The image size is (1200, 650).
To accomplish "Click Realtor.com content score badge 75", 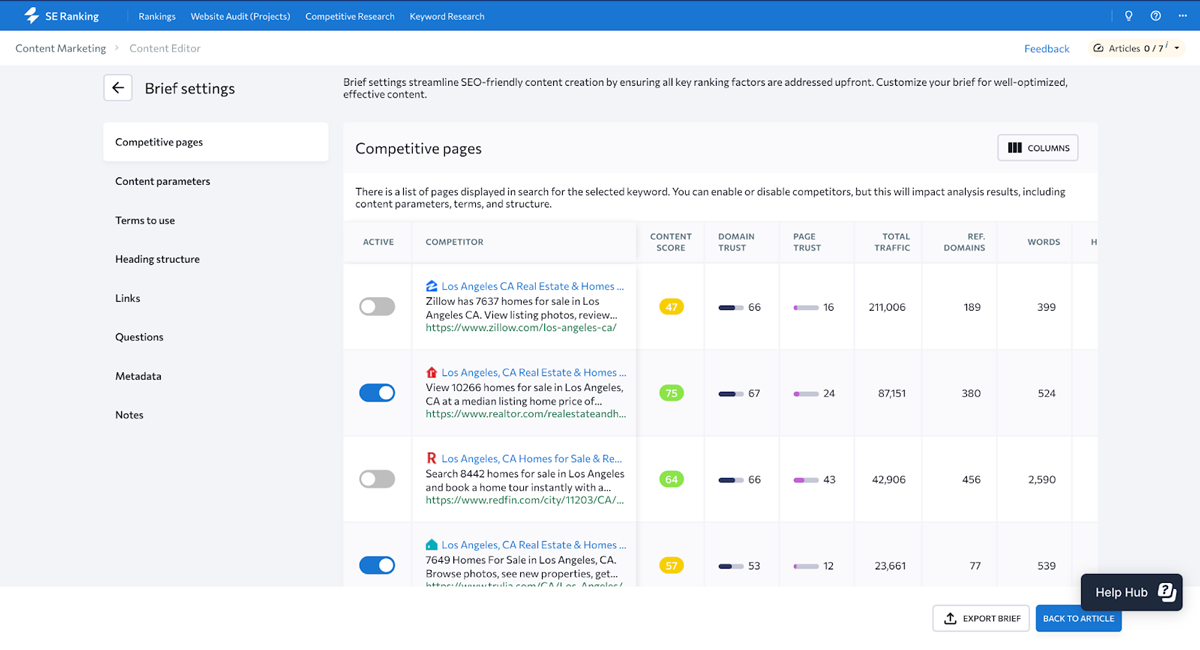I will pyautogui.click(x=671, y=393).
